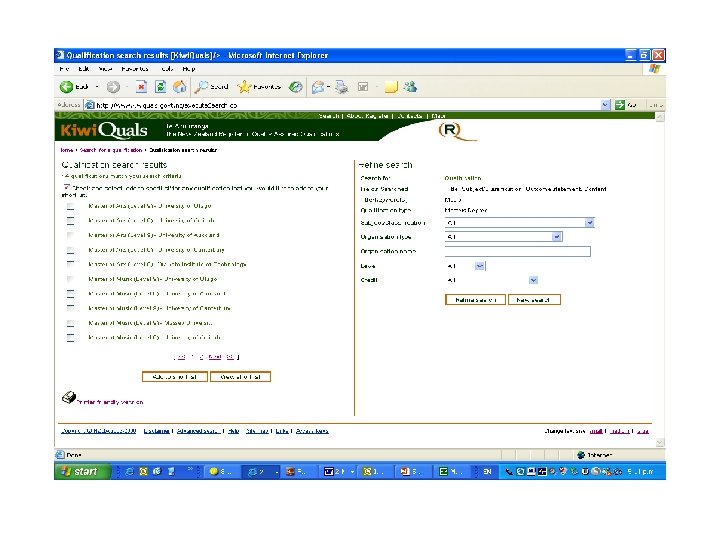Click the page scrollbar up arrow
Screen dimensions: 720x540
coord(660,117)
